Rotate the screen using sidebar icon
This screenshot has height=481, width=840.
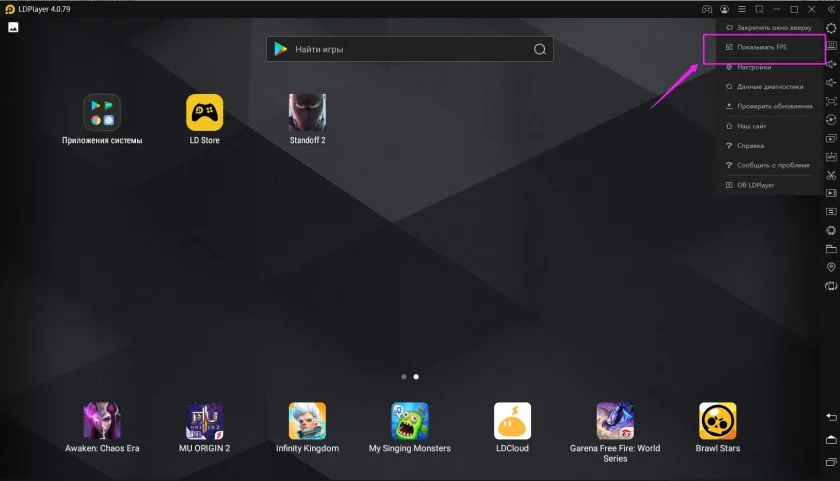[831, 285]
